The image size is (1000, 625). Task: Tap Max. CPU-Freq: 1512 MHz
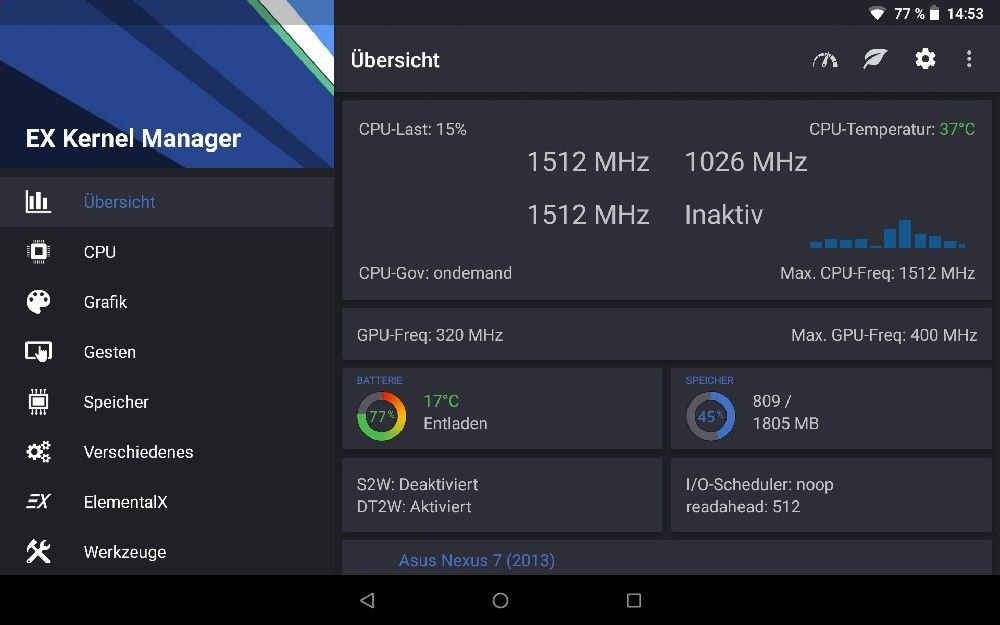(877, 273)
